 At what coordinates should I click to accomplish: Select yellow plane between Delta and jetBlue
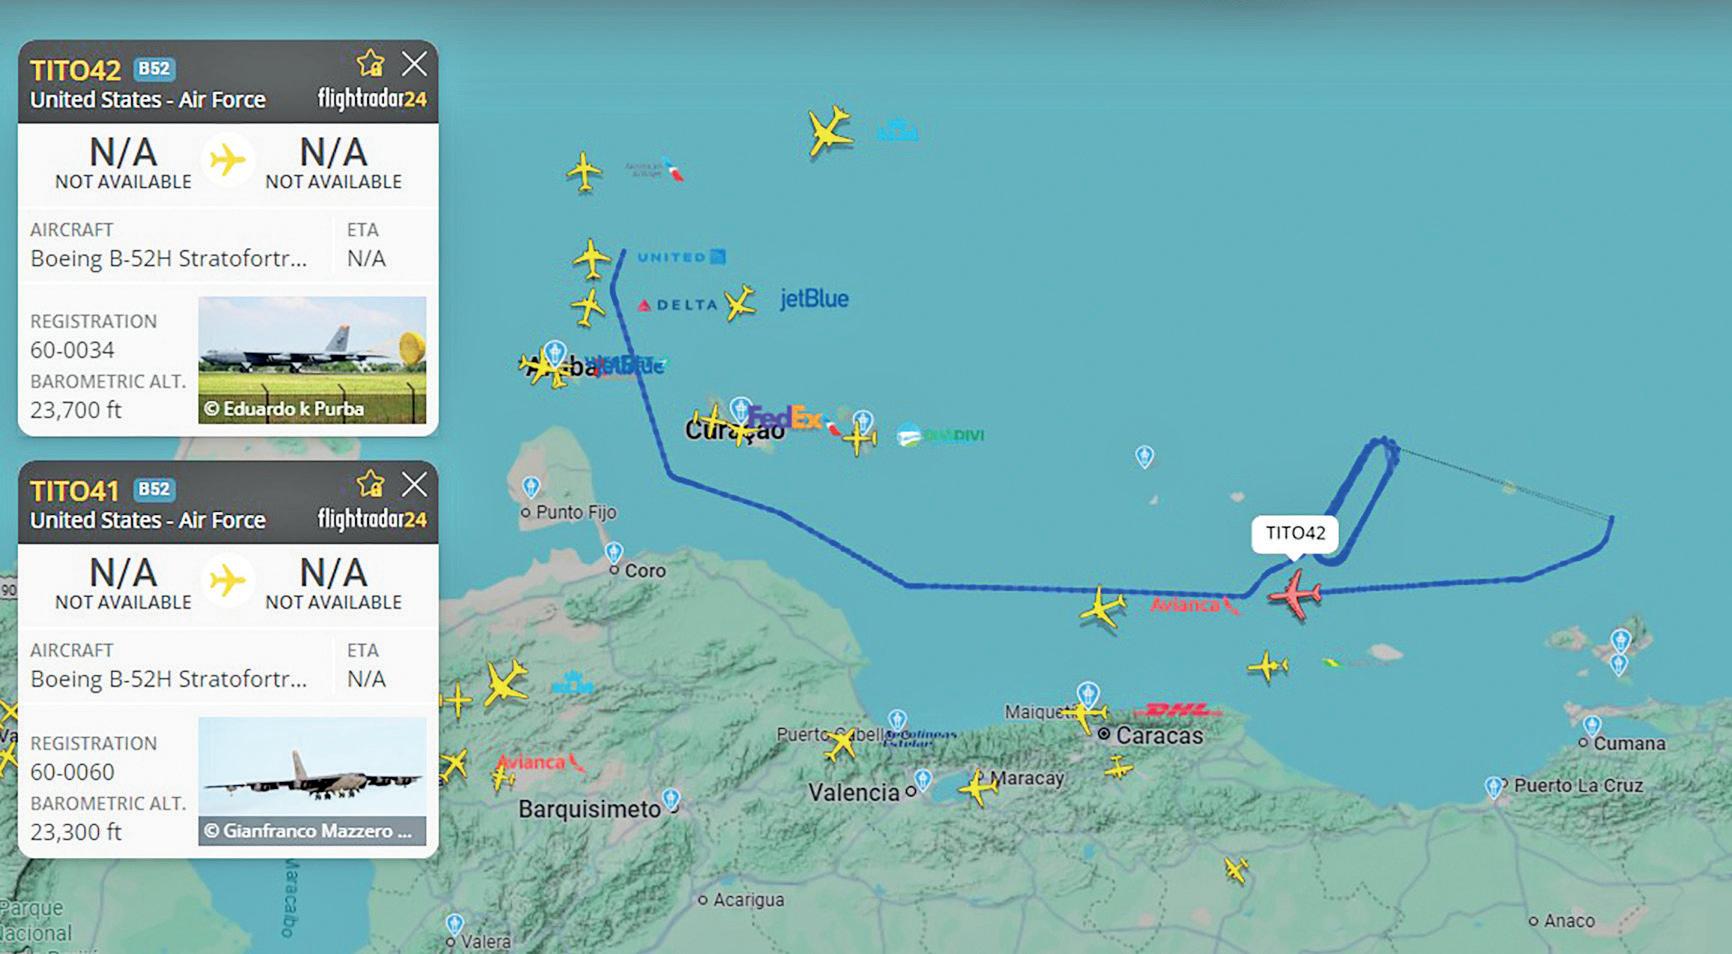click(x=740, y=302)
